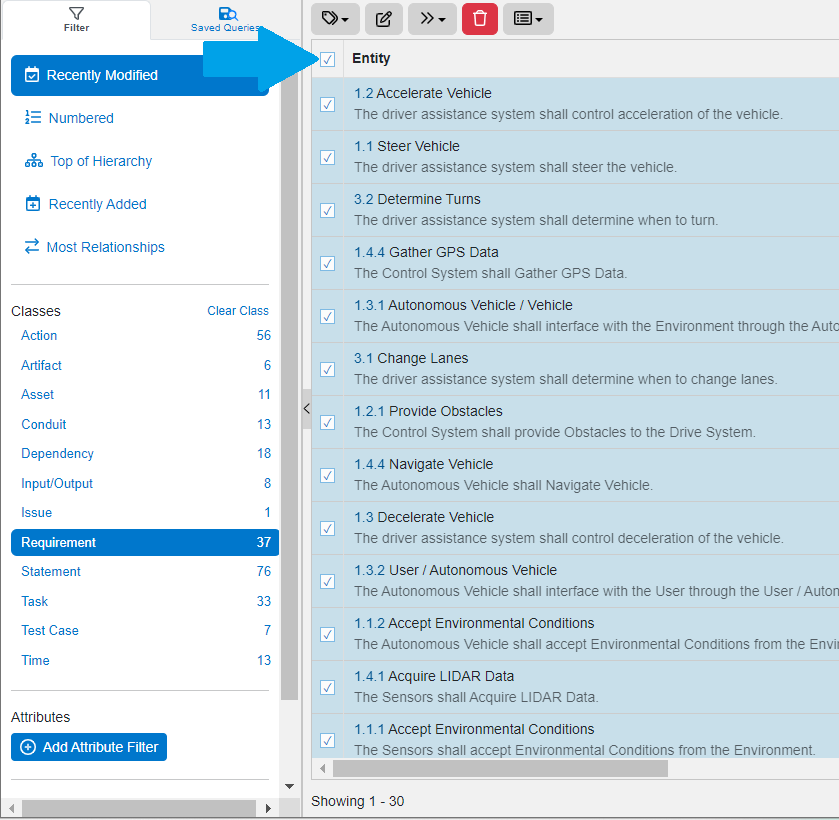The image size is (839, 820).
Task: Open the list view icon menu
Action: point(527,19)
